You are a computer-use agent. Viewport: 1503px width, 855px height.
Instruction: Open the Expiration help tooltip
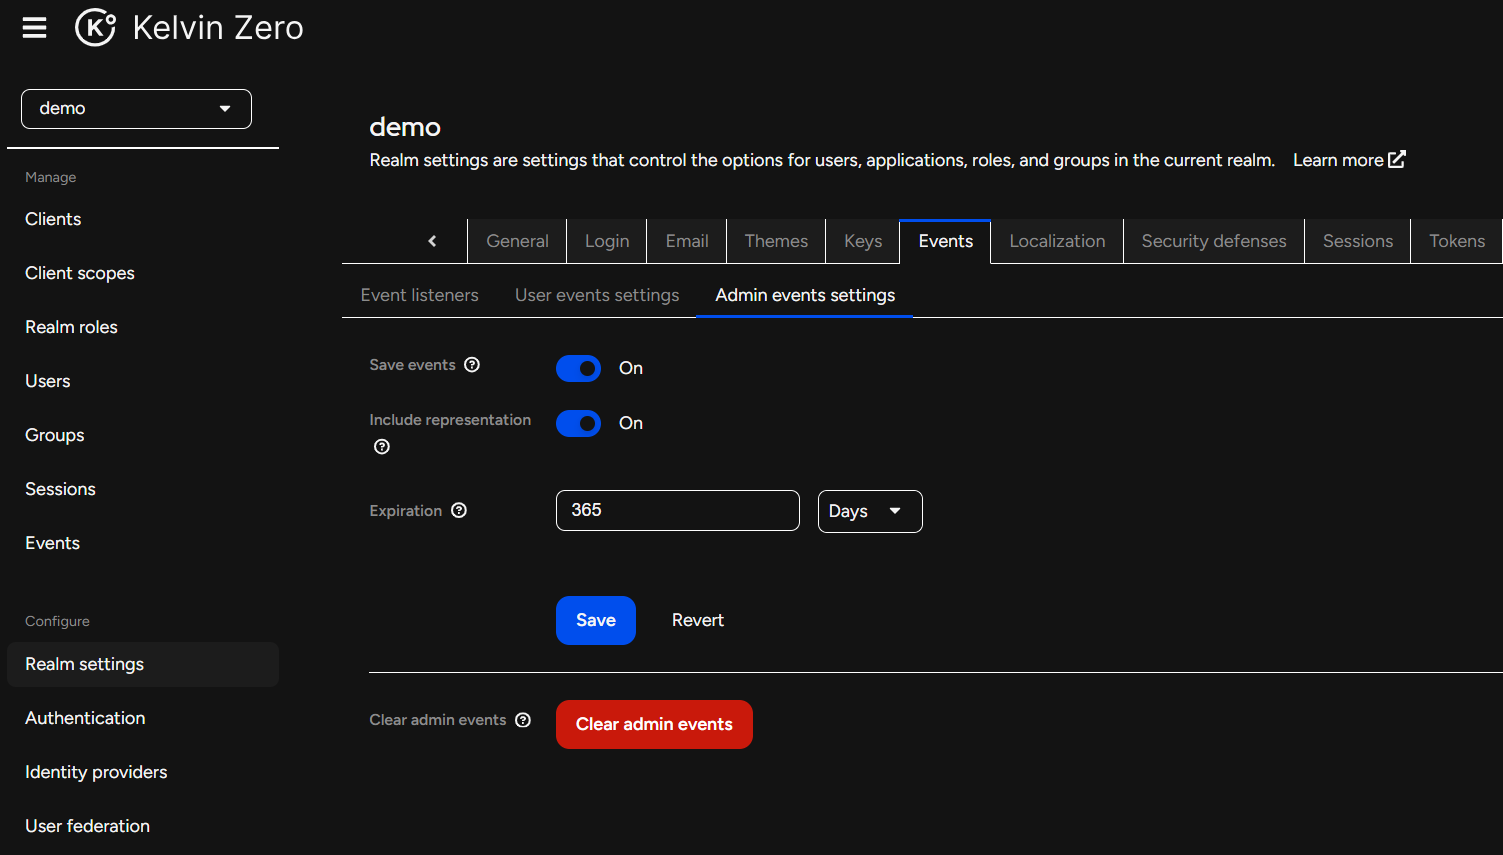click(x=459, y=510)
